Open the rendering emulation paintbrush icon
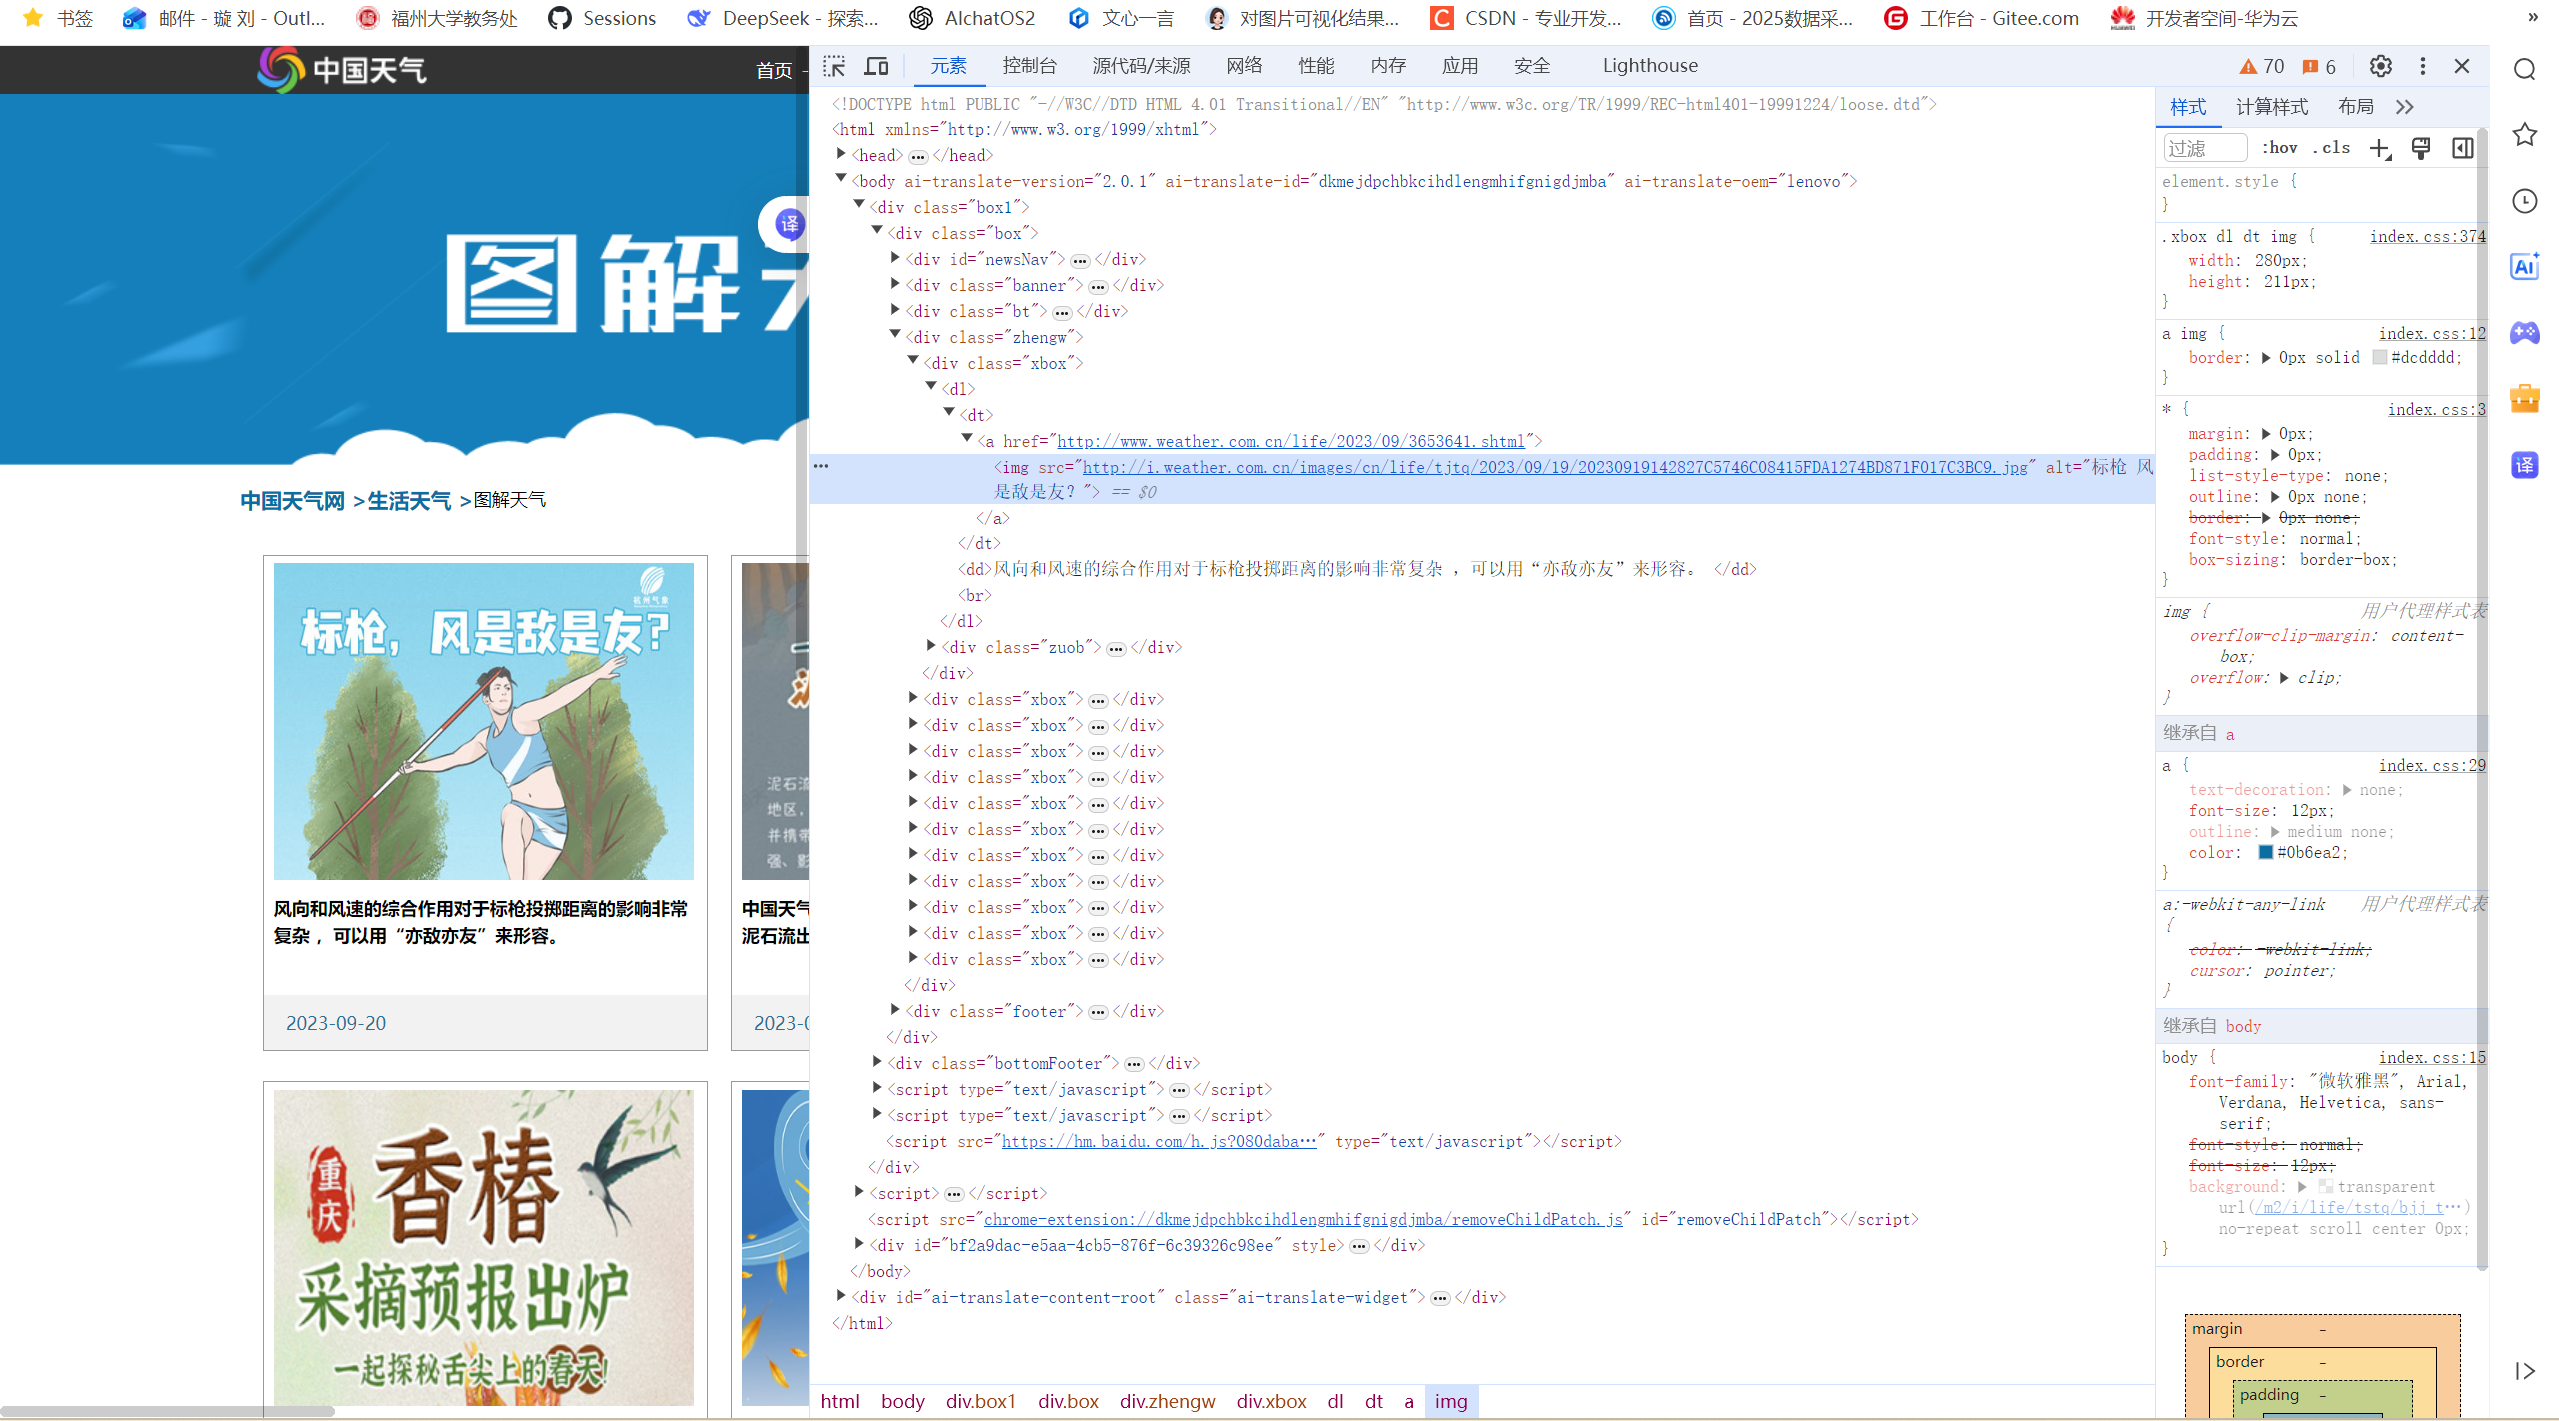Viewport: 2559px width, 1421px height. coord(2420,148)
